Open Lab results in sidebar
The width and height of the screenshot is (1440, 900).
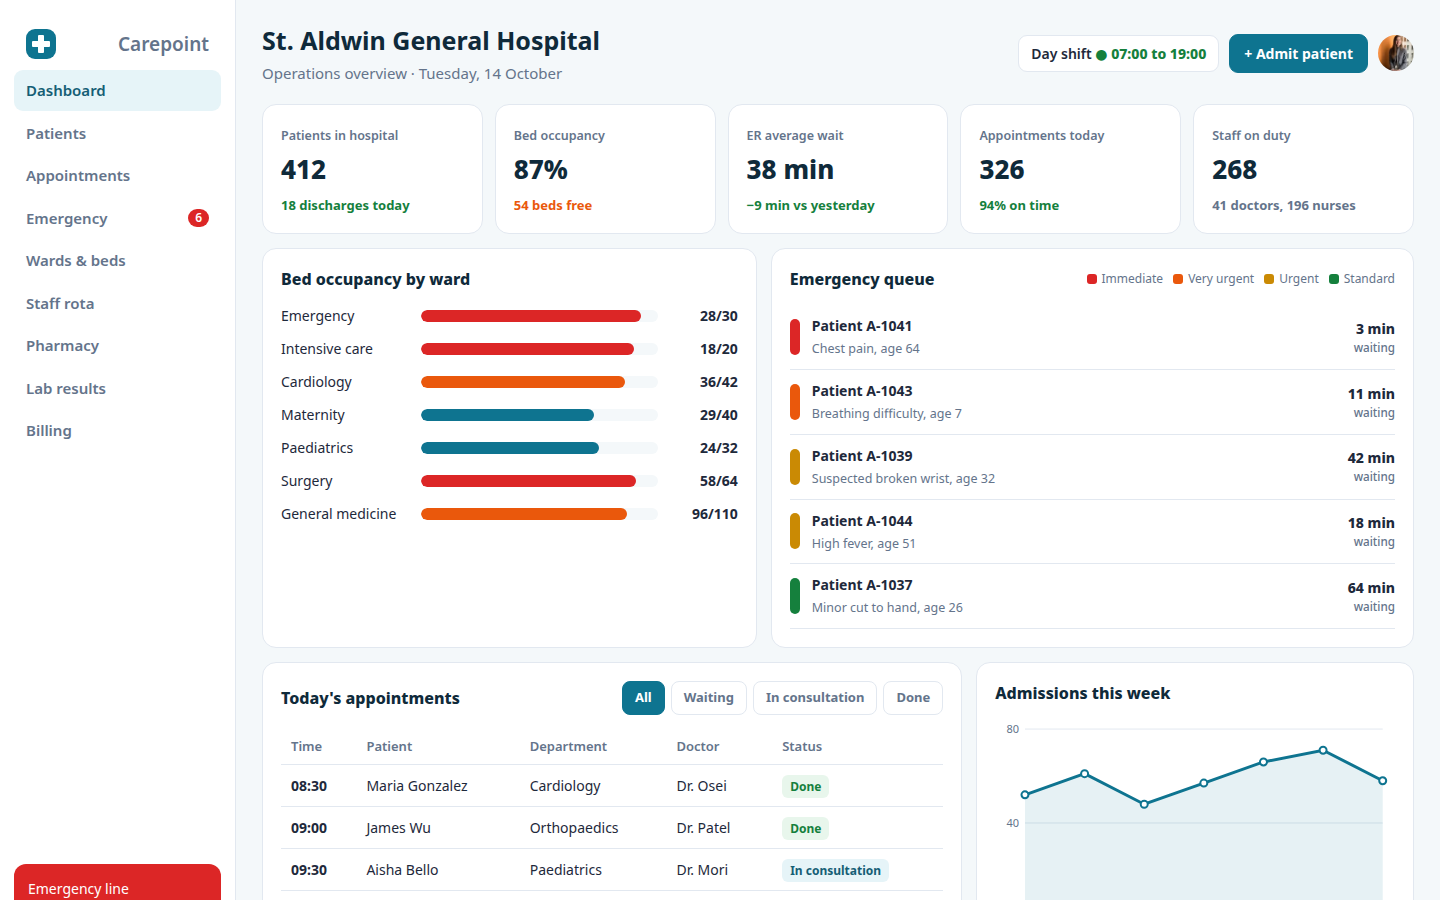[x=117, y=389]
